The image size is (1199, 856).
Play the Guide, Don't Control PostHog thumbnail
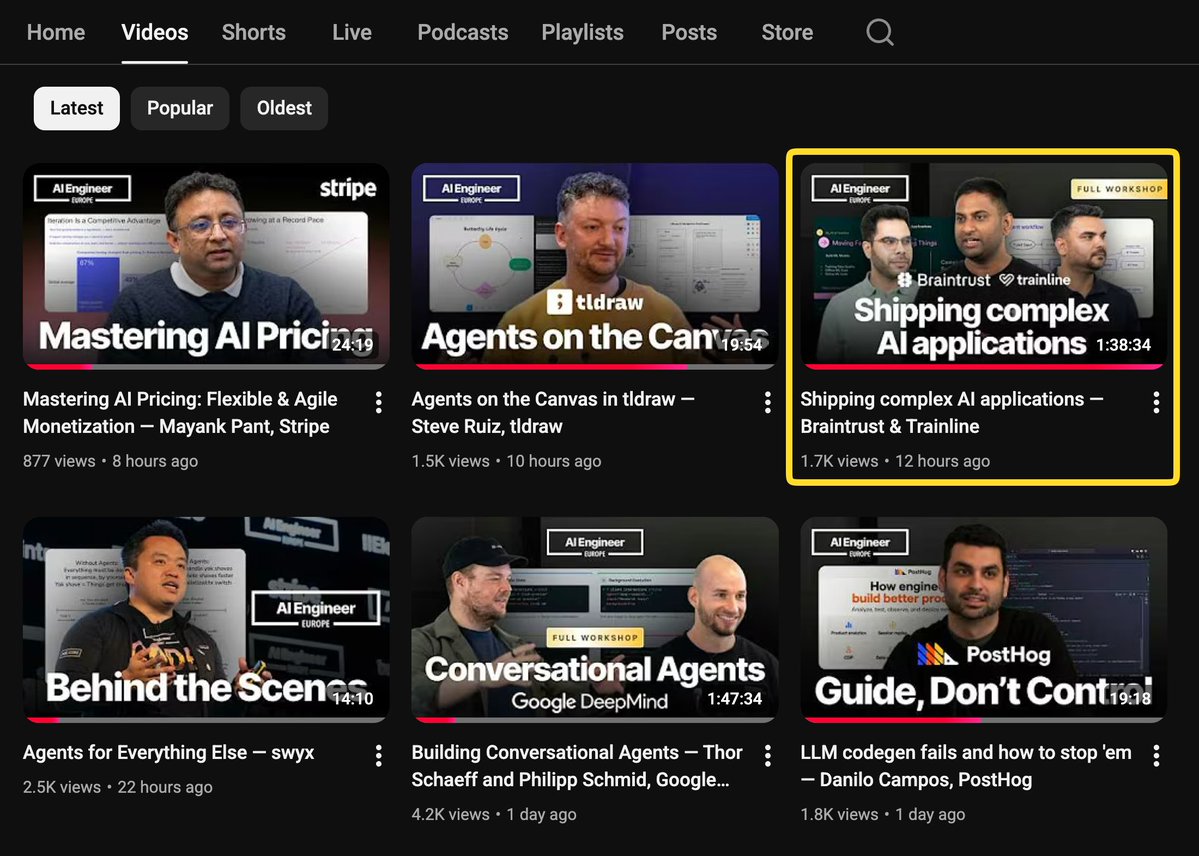(x=983, y=620)
